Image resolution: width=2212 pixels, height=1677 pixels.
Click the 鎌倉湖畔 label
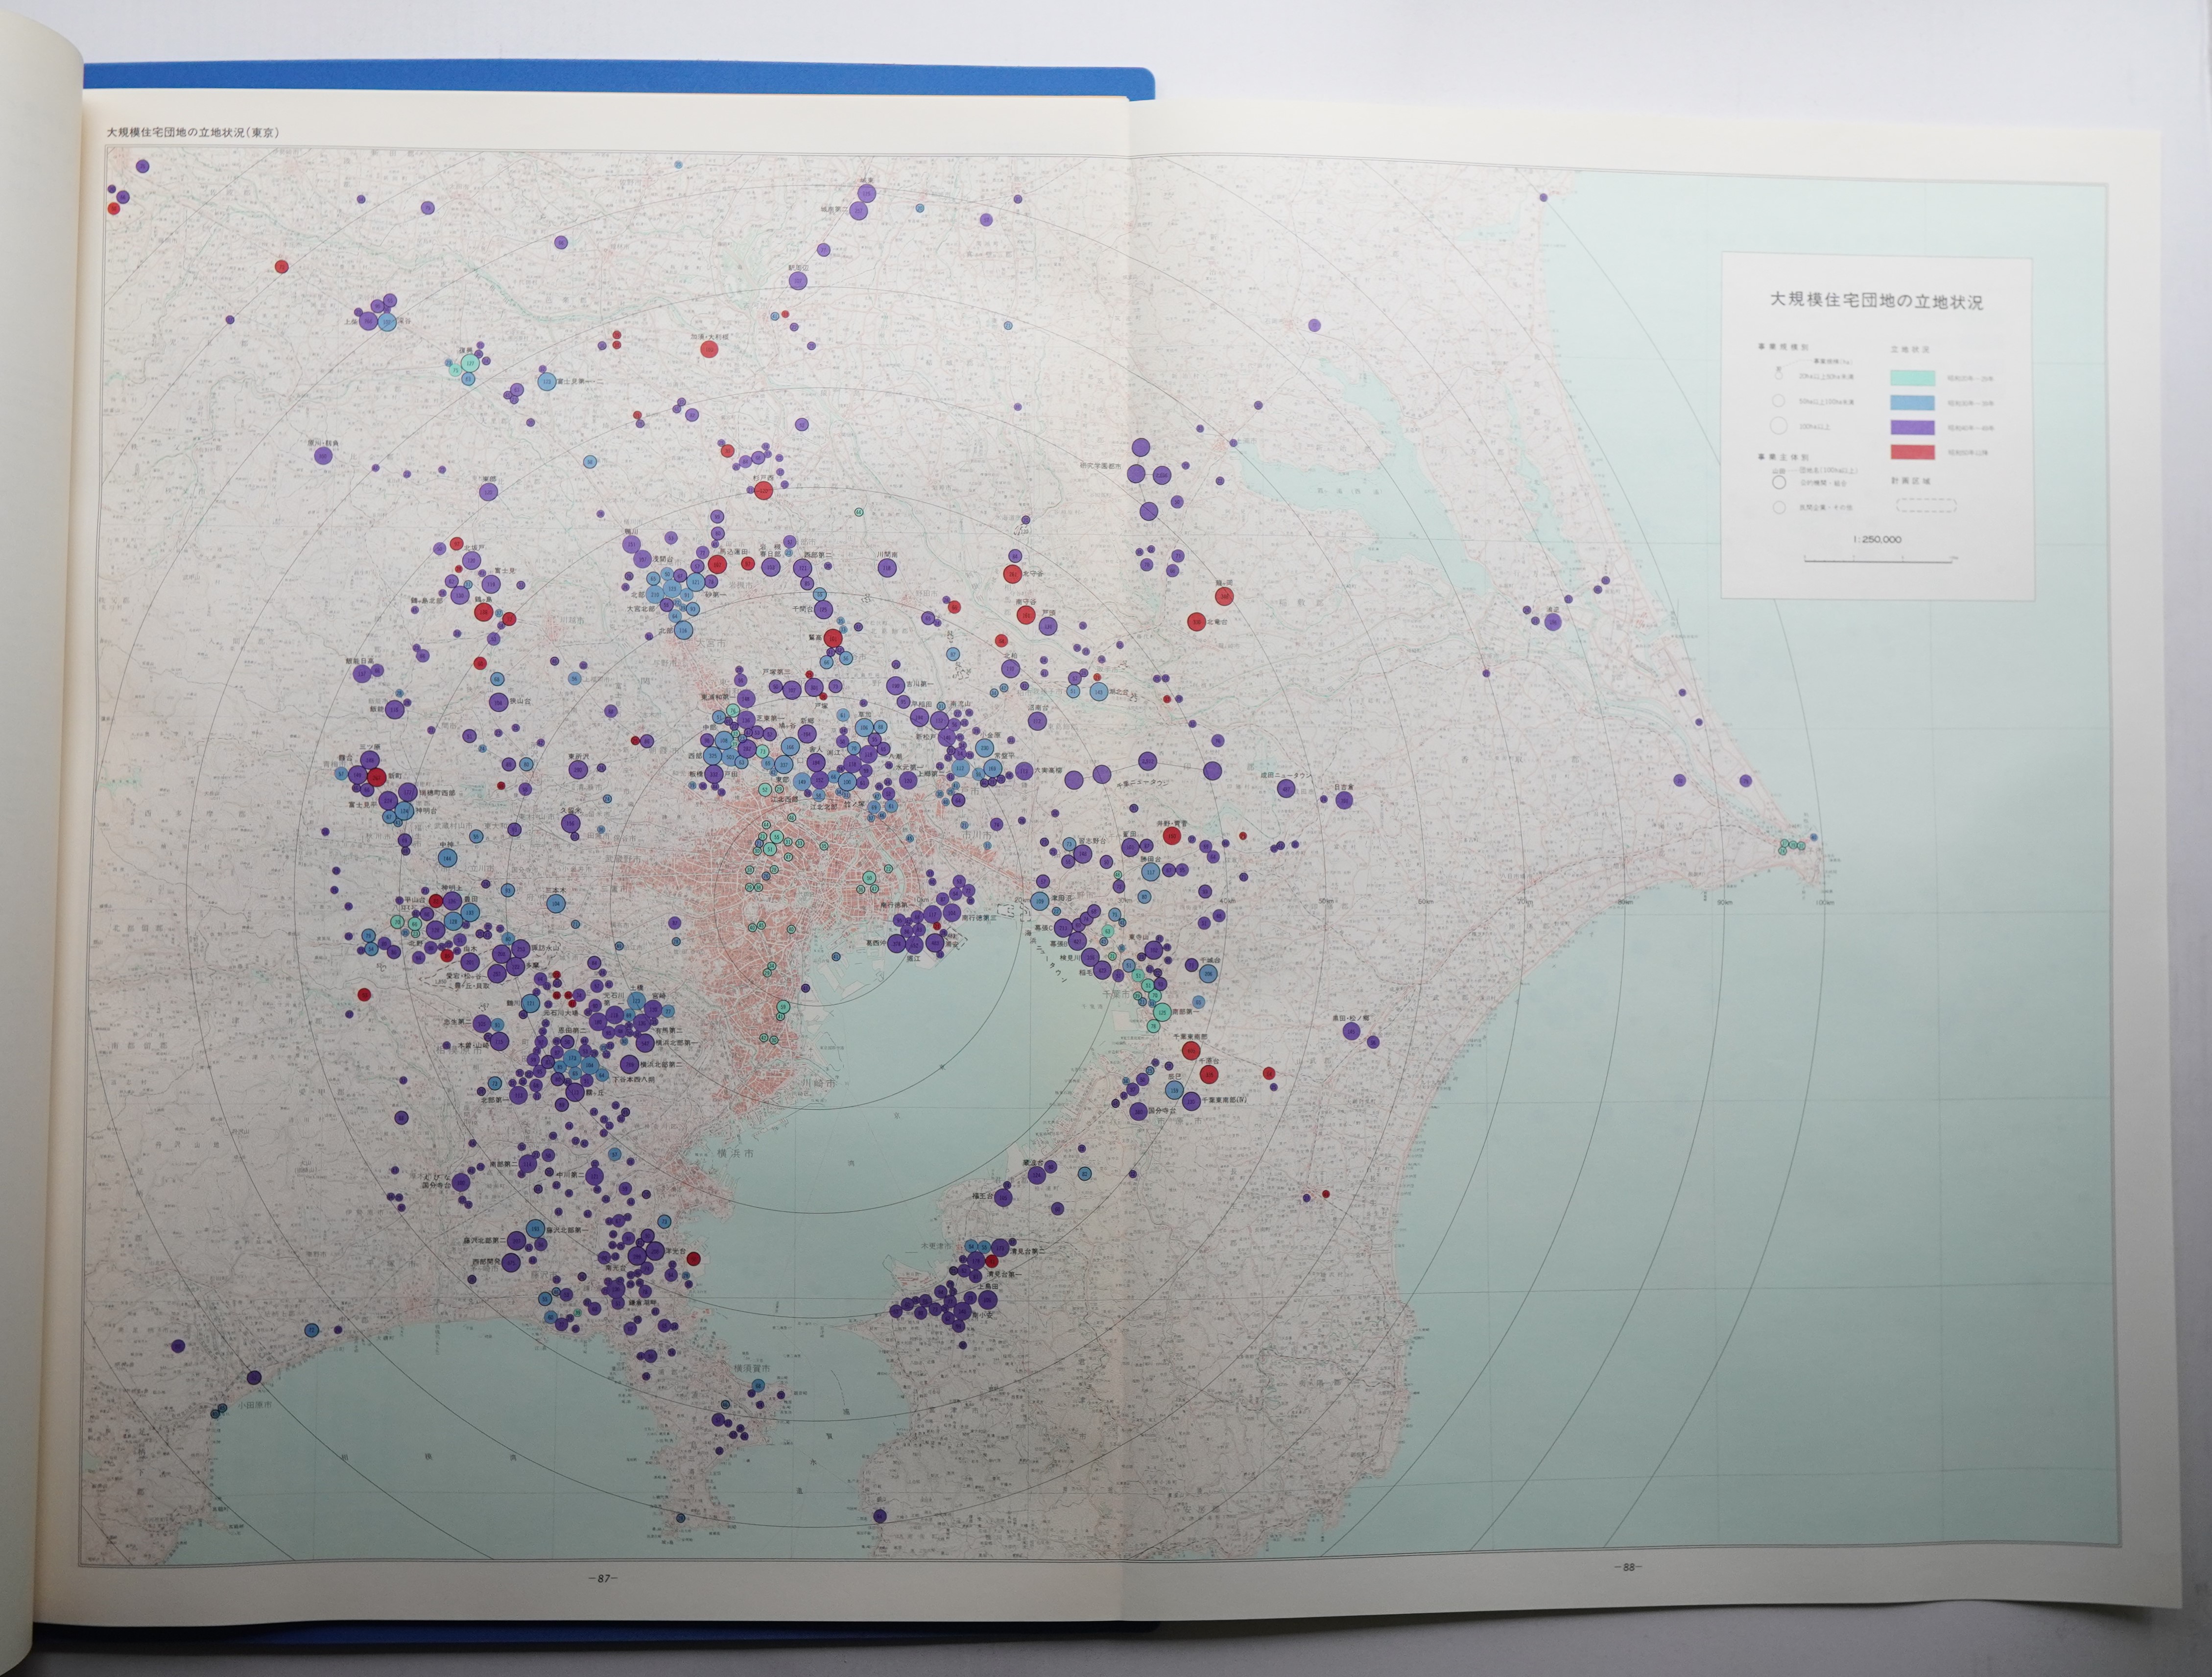point(643,1303)
